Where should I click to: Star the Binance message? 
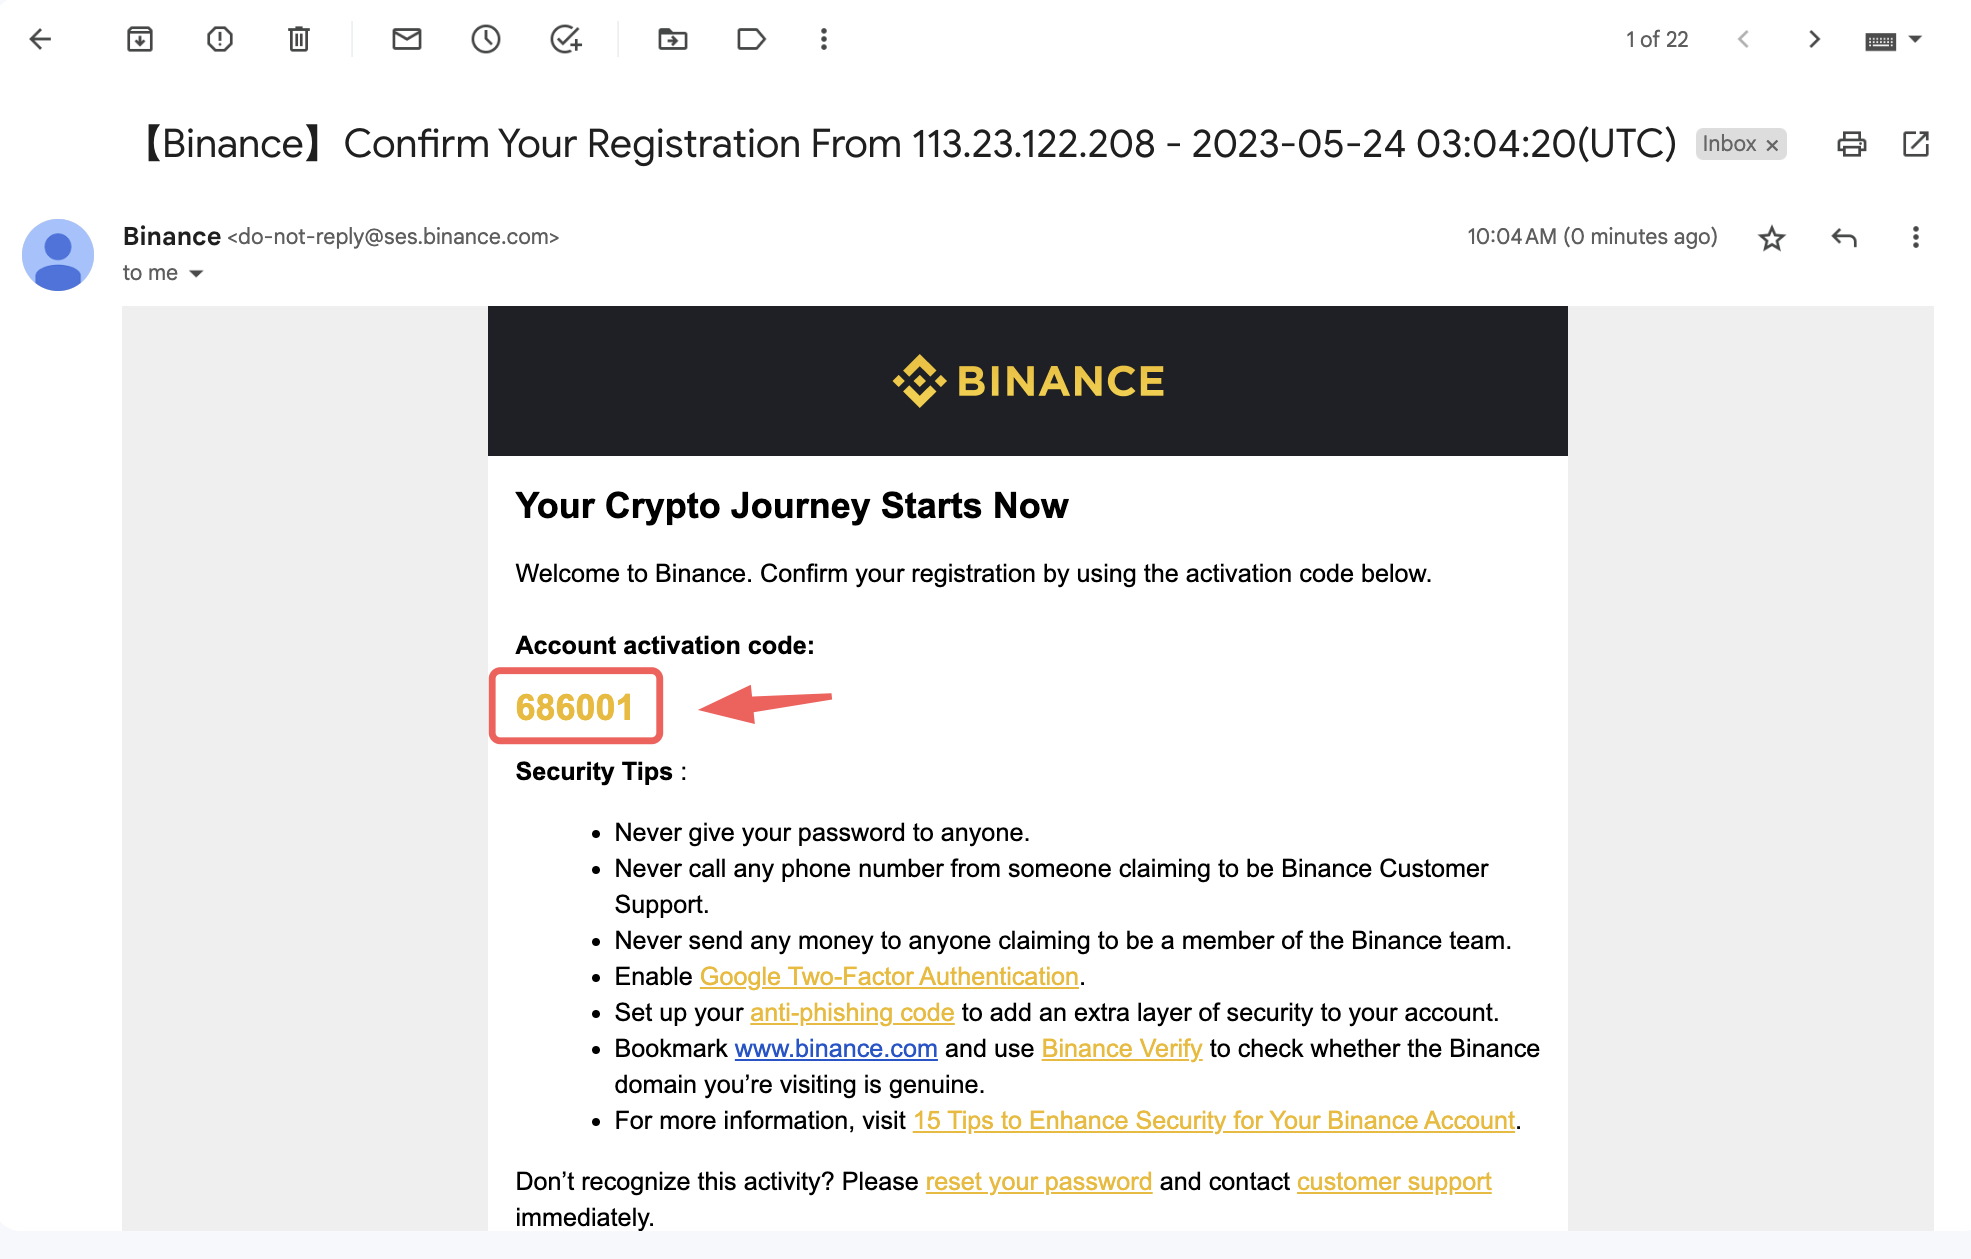coord(1770,238)
